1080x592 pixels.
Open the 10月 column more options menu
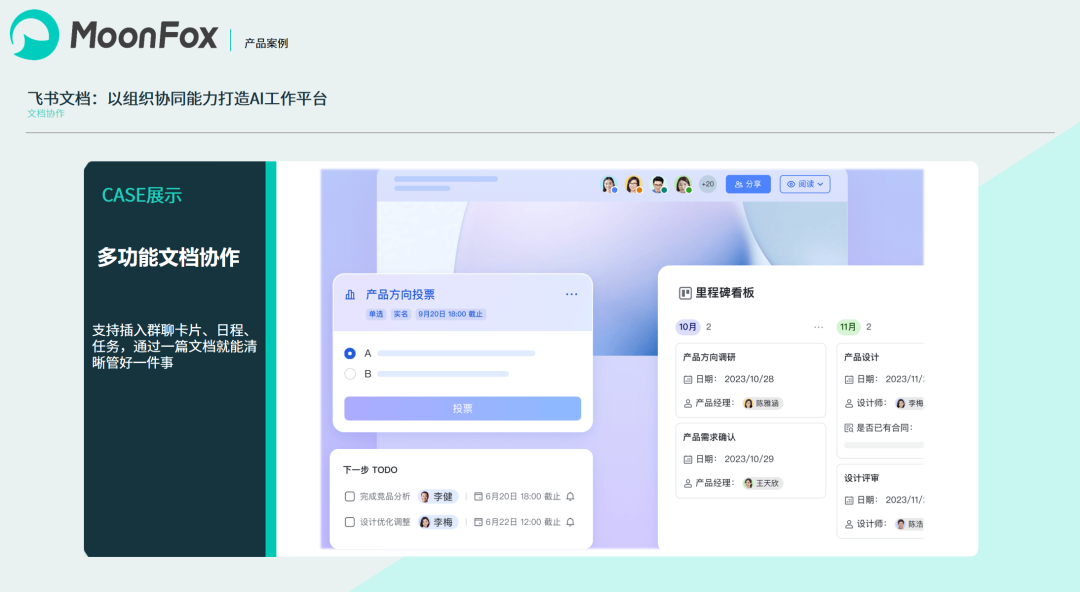818,327
